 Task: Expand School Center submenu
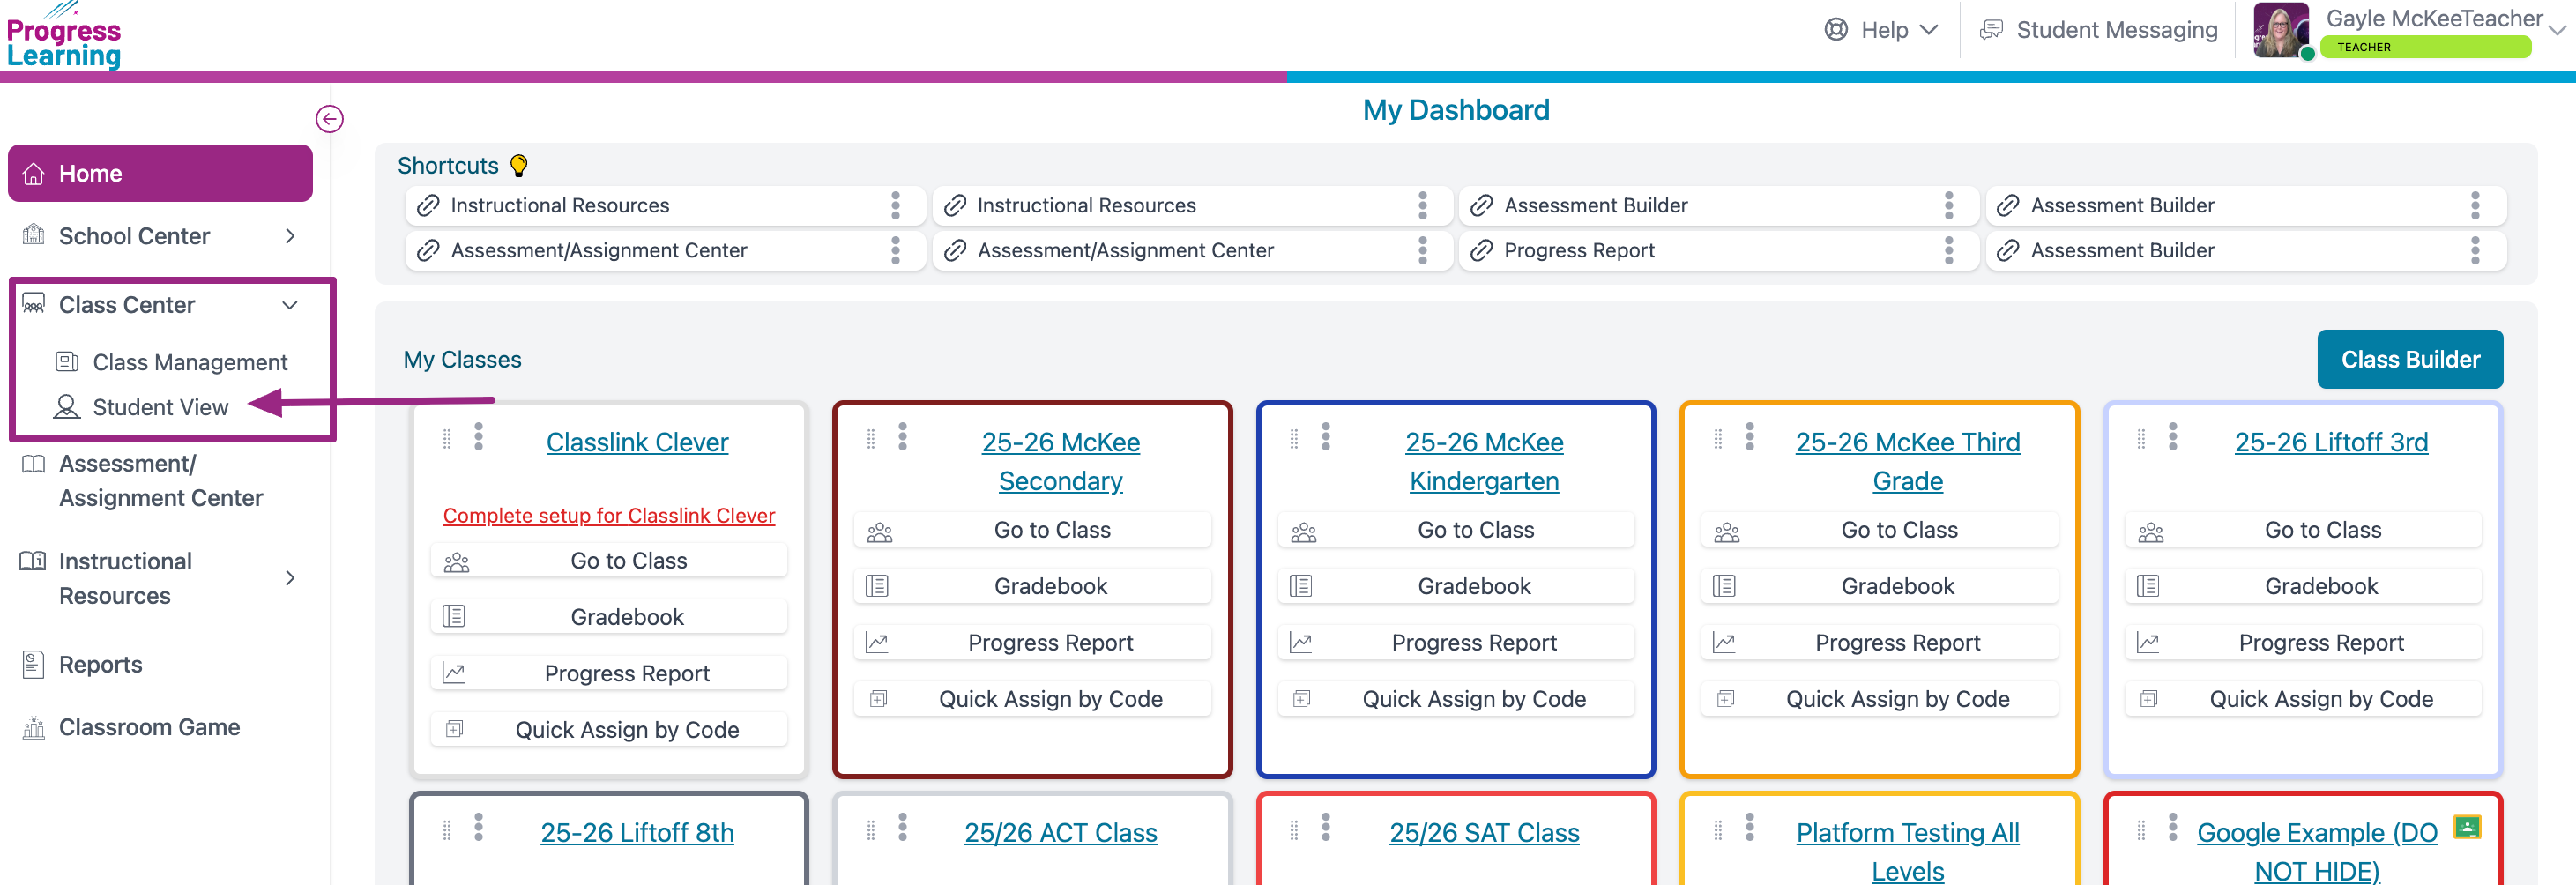[290, 236]
